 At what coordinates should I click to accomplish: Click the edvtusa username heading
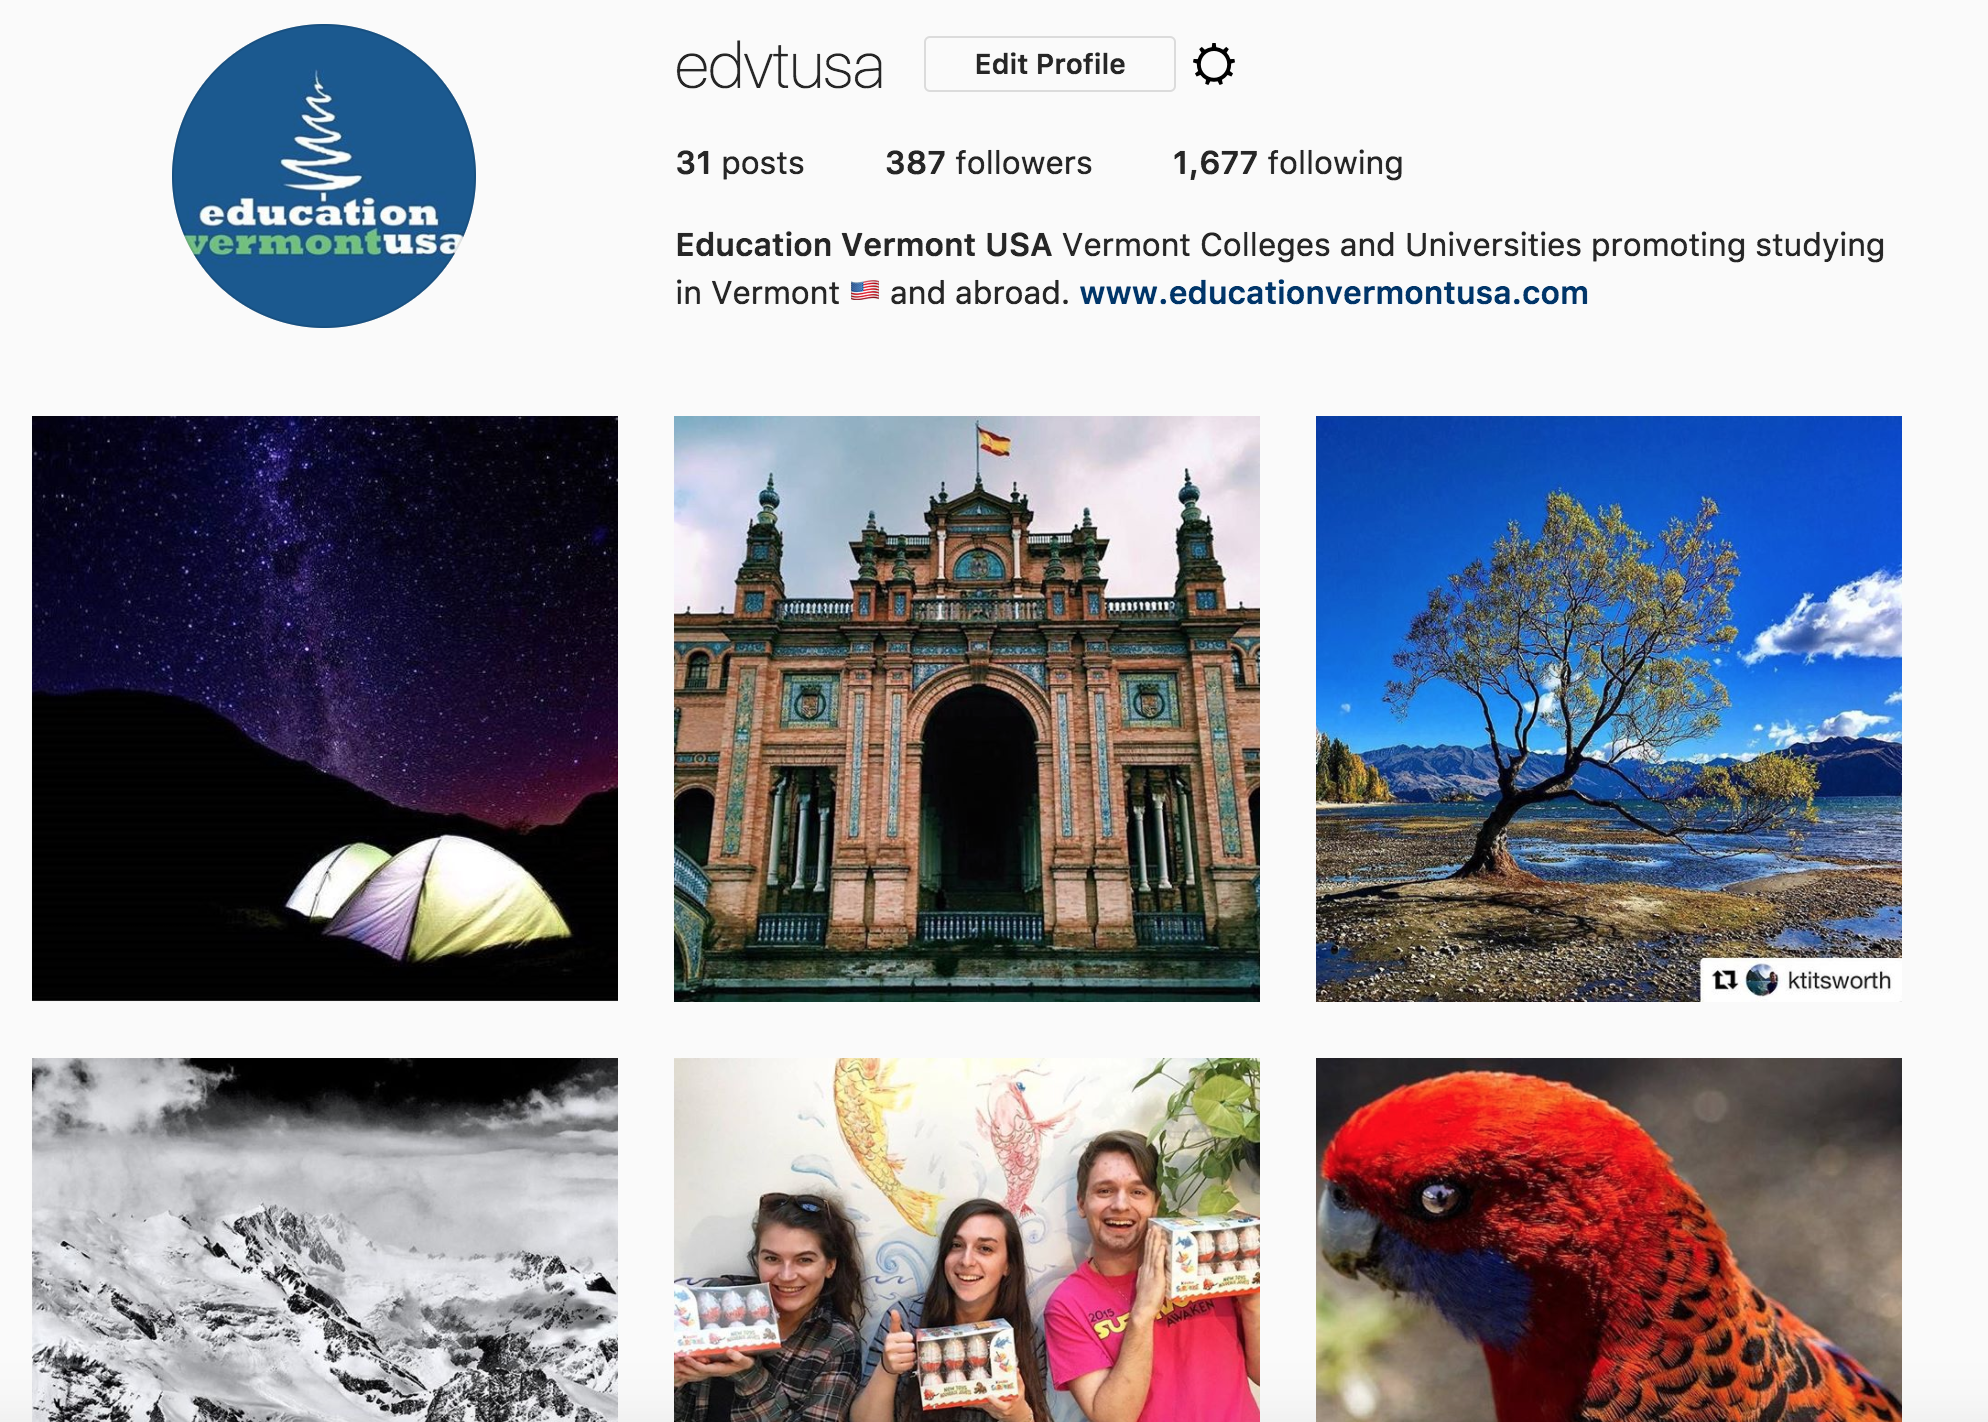click(x=779, y=67)
